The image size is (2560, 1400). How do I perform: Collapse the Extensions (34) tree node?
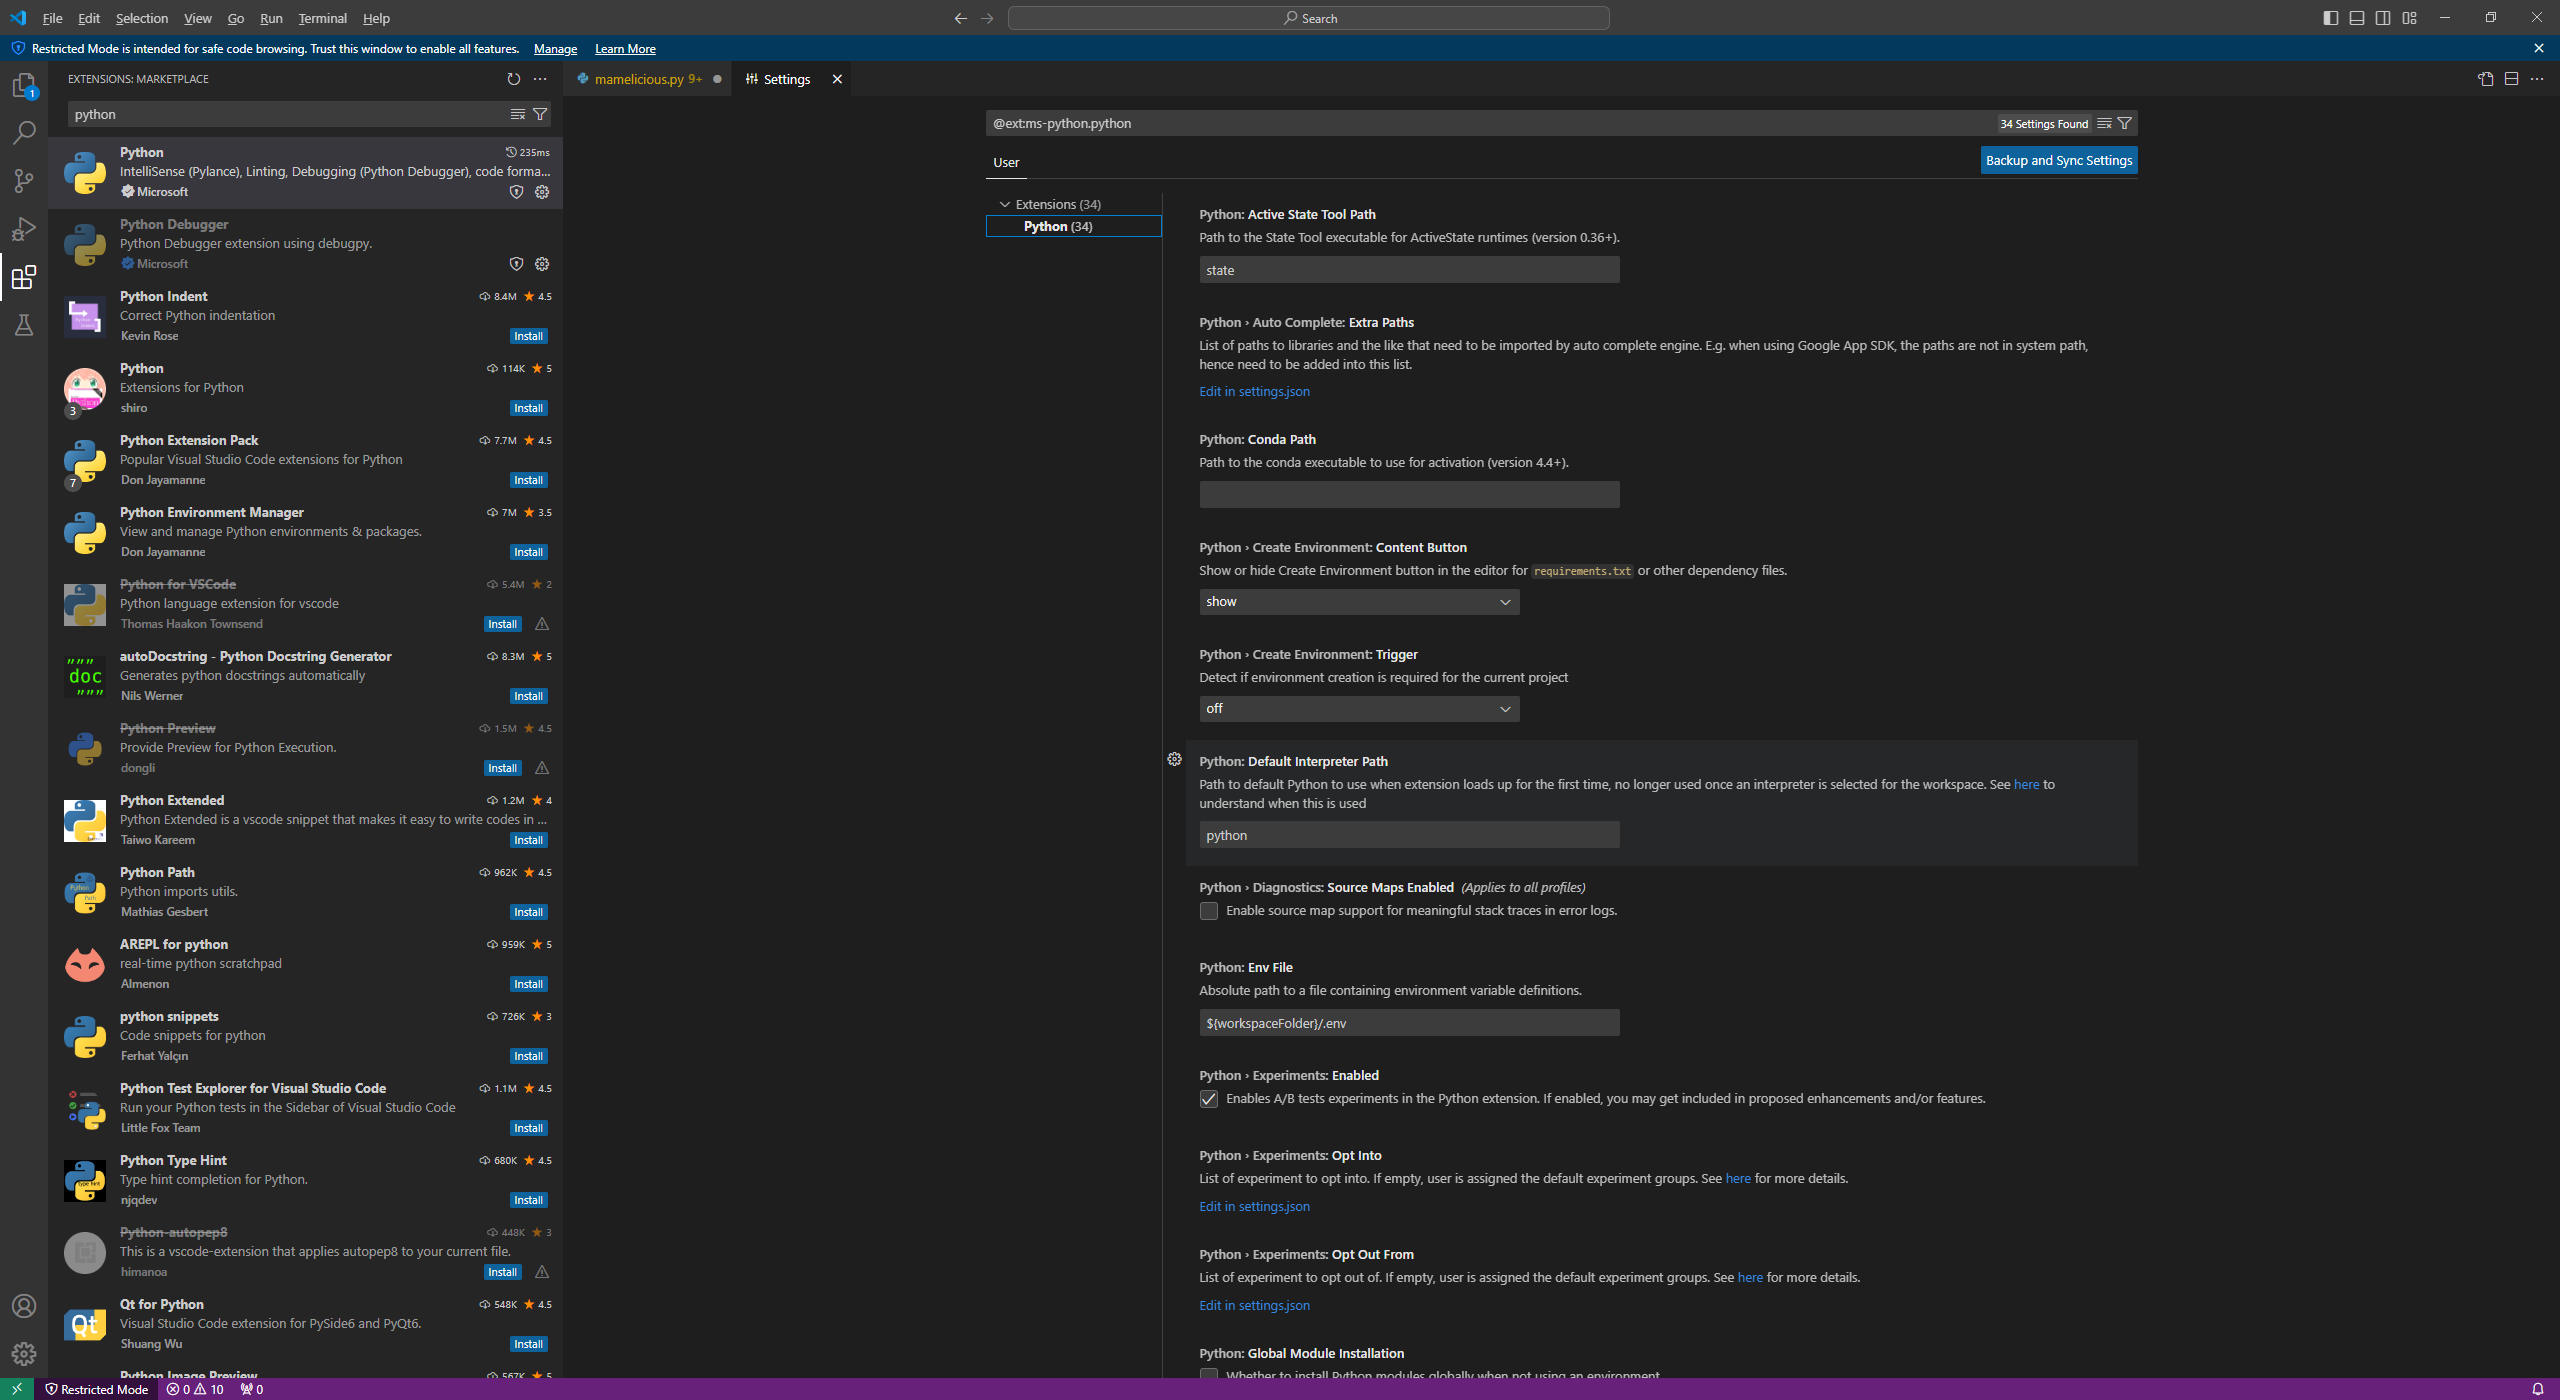click(x=1005, y=204)
